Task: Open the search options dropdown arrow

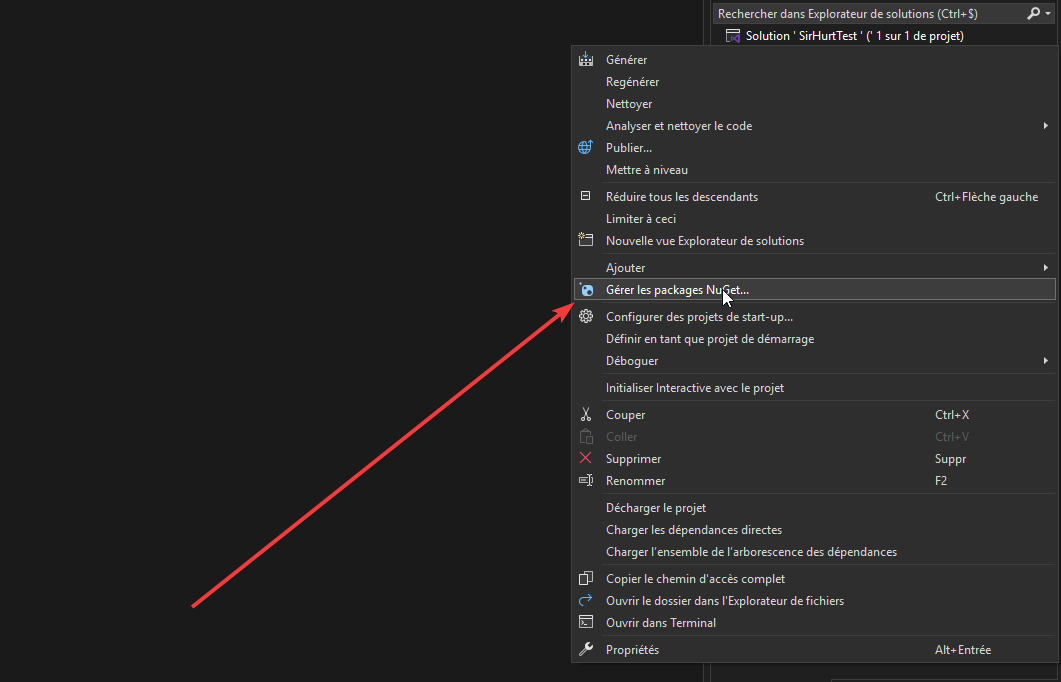Action: point(1048,14)
